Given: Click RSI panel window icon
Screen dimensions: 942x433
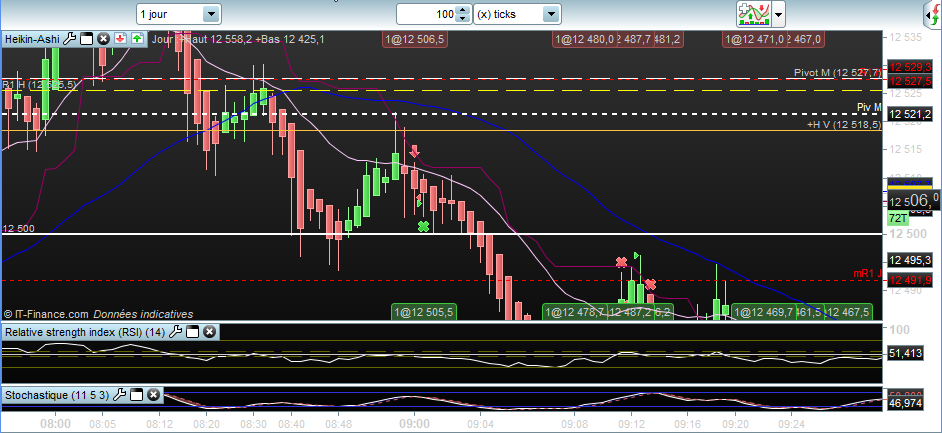Looking at the screenshot, I should point(192,332).
